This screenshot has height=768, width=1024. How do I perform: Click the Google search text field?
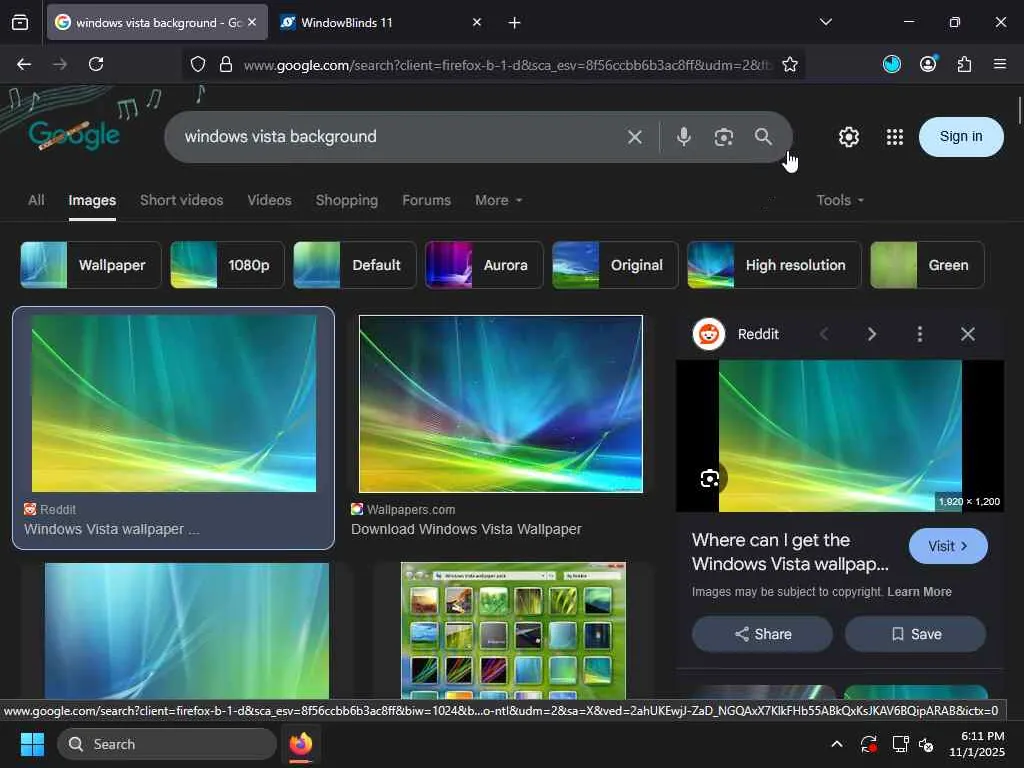tap(398, 136)
